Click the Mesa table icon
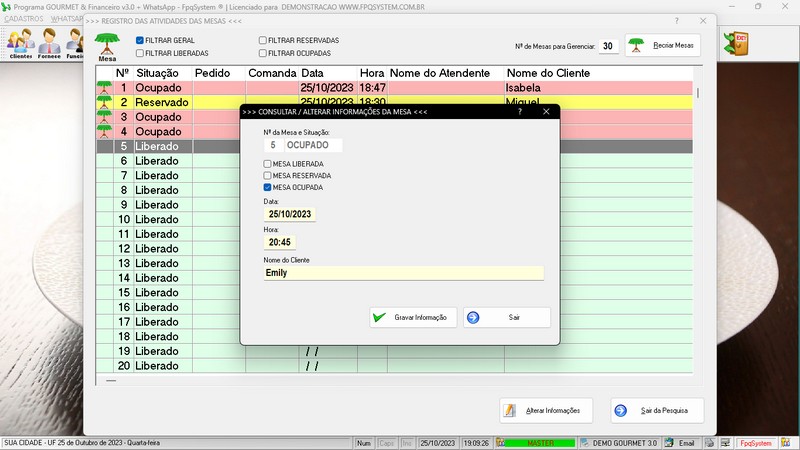This screenshot has height=450, width=800. click(x=107, y=47)
